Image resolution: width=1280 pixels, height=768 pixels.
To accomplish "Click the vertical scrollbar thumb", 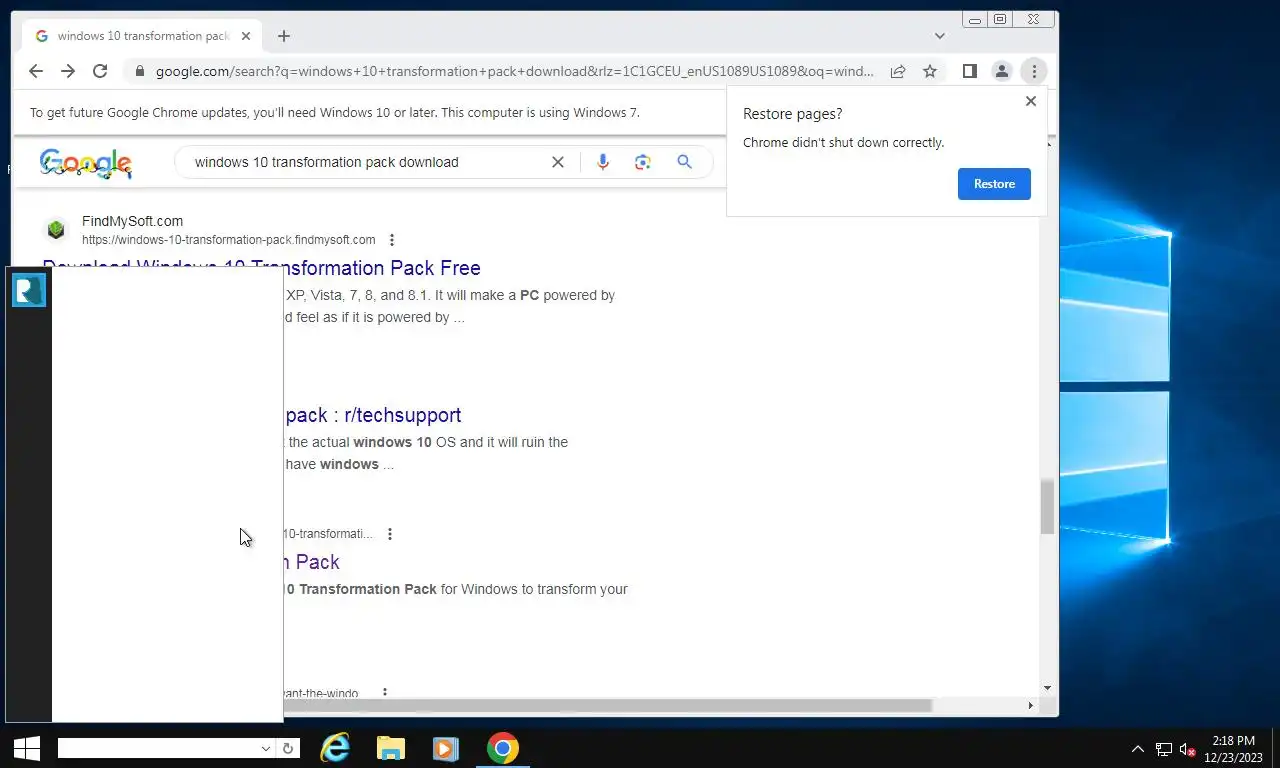I will [1047, 507].
